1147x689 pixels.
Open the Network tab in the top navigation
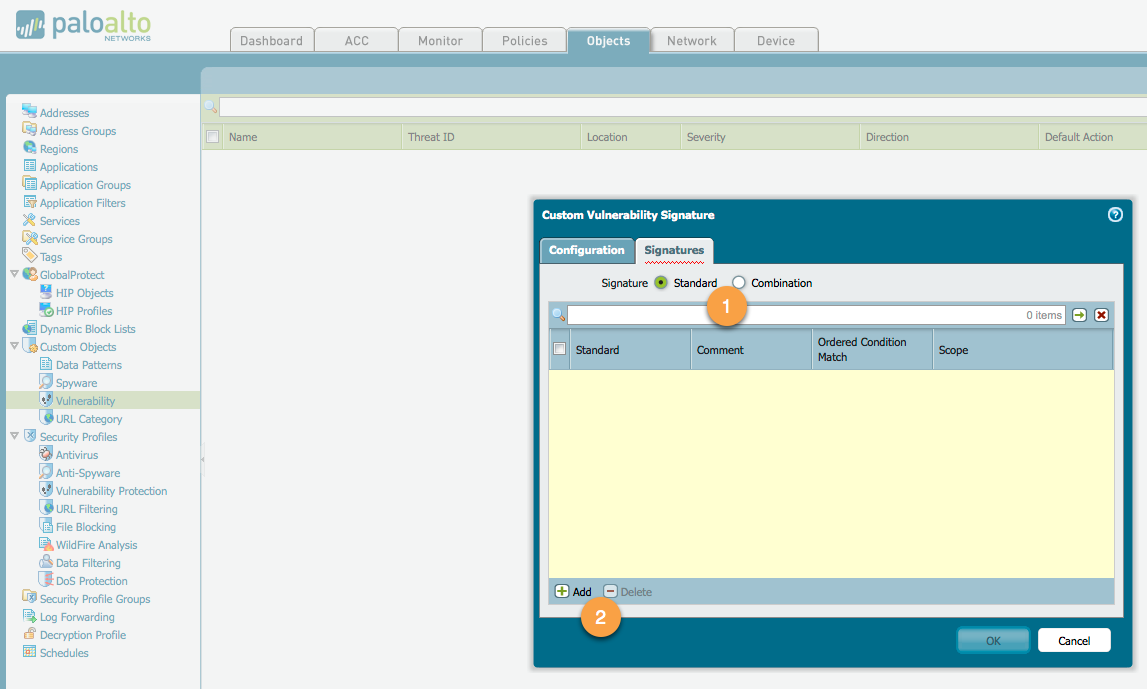point(691,40)
